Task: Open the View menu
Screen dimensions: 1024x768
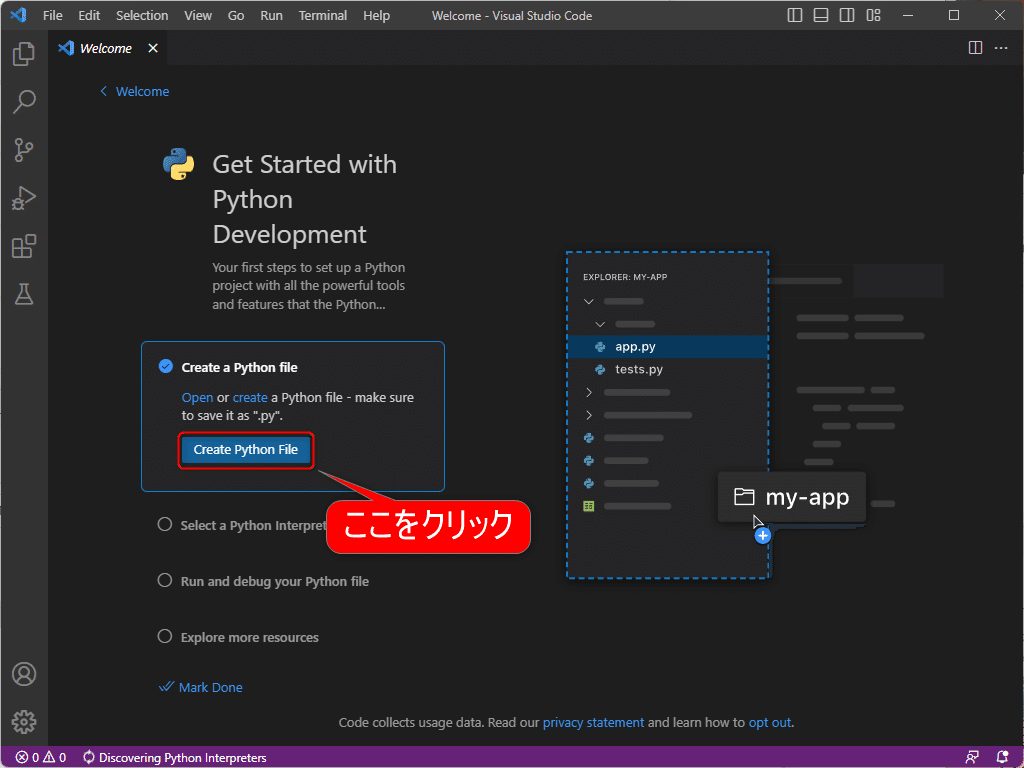Action: pyautogui.click(x=198, y=15)
